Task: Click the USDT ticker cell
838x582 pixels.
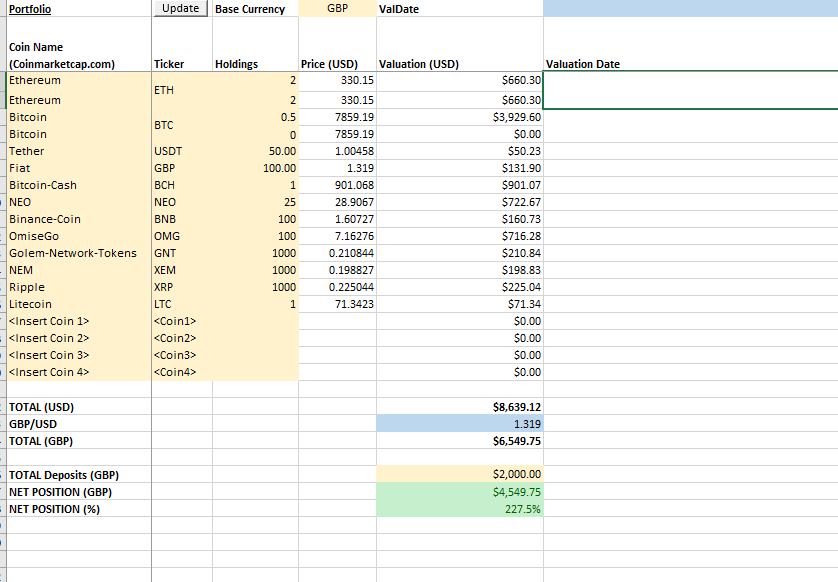Action: point(182,151)
